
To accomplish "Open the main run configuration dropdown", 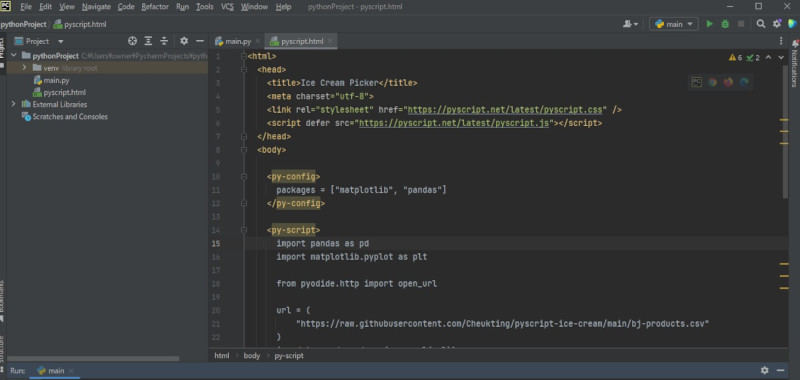I will 673,24.
